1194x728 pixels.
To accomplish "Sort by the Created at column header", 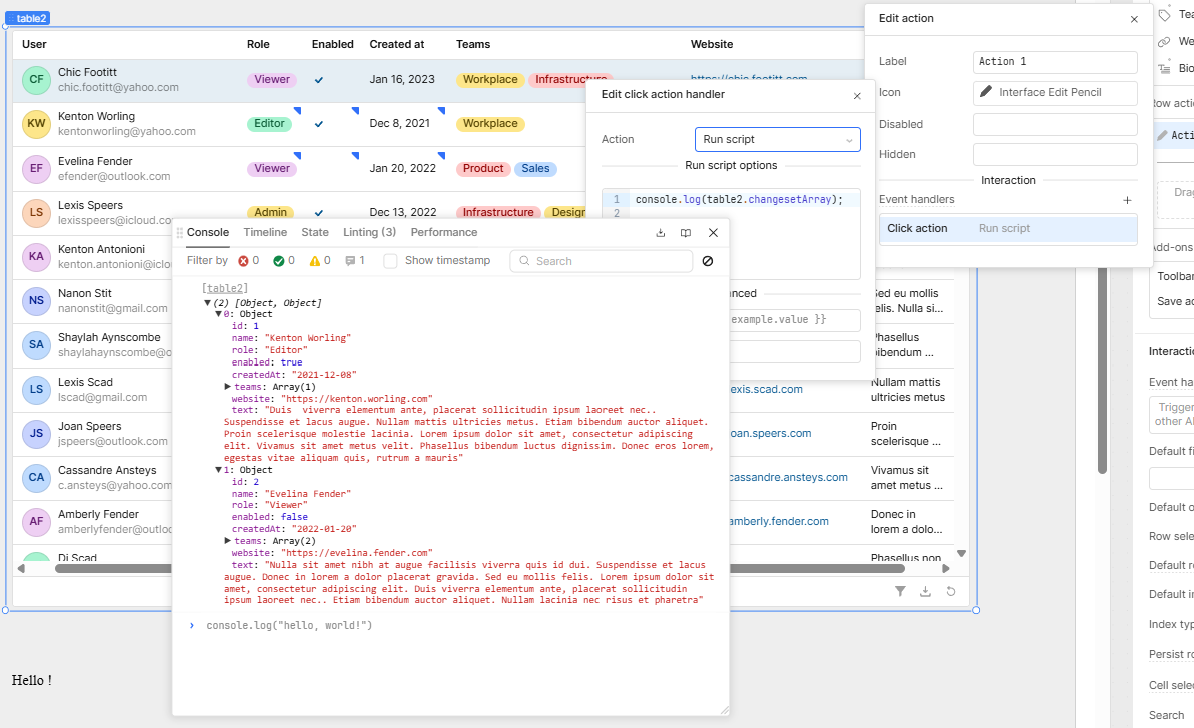I will click(397, 44).
